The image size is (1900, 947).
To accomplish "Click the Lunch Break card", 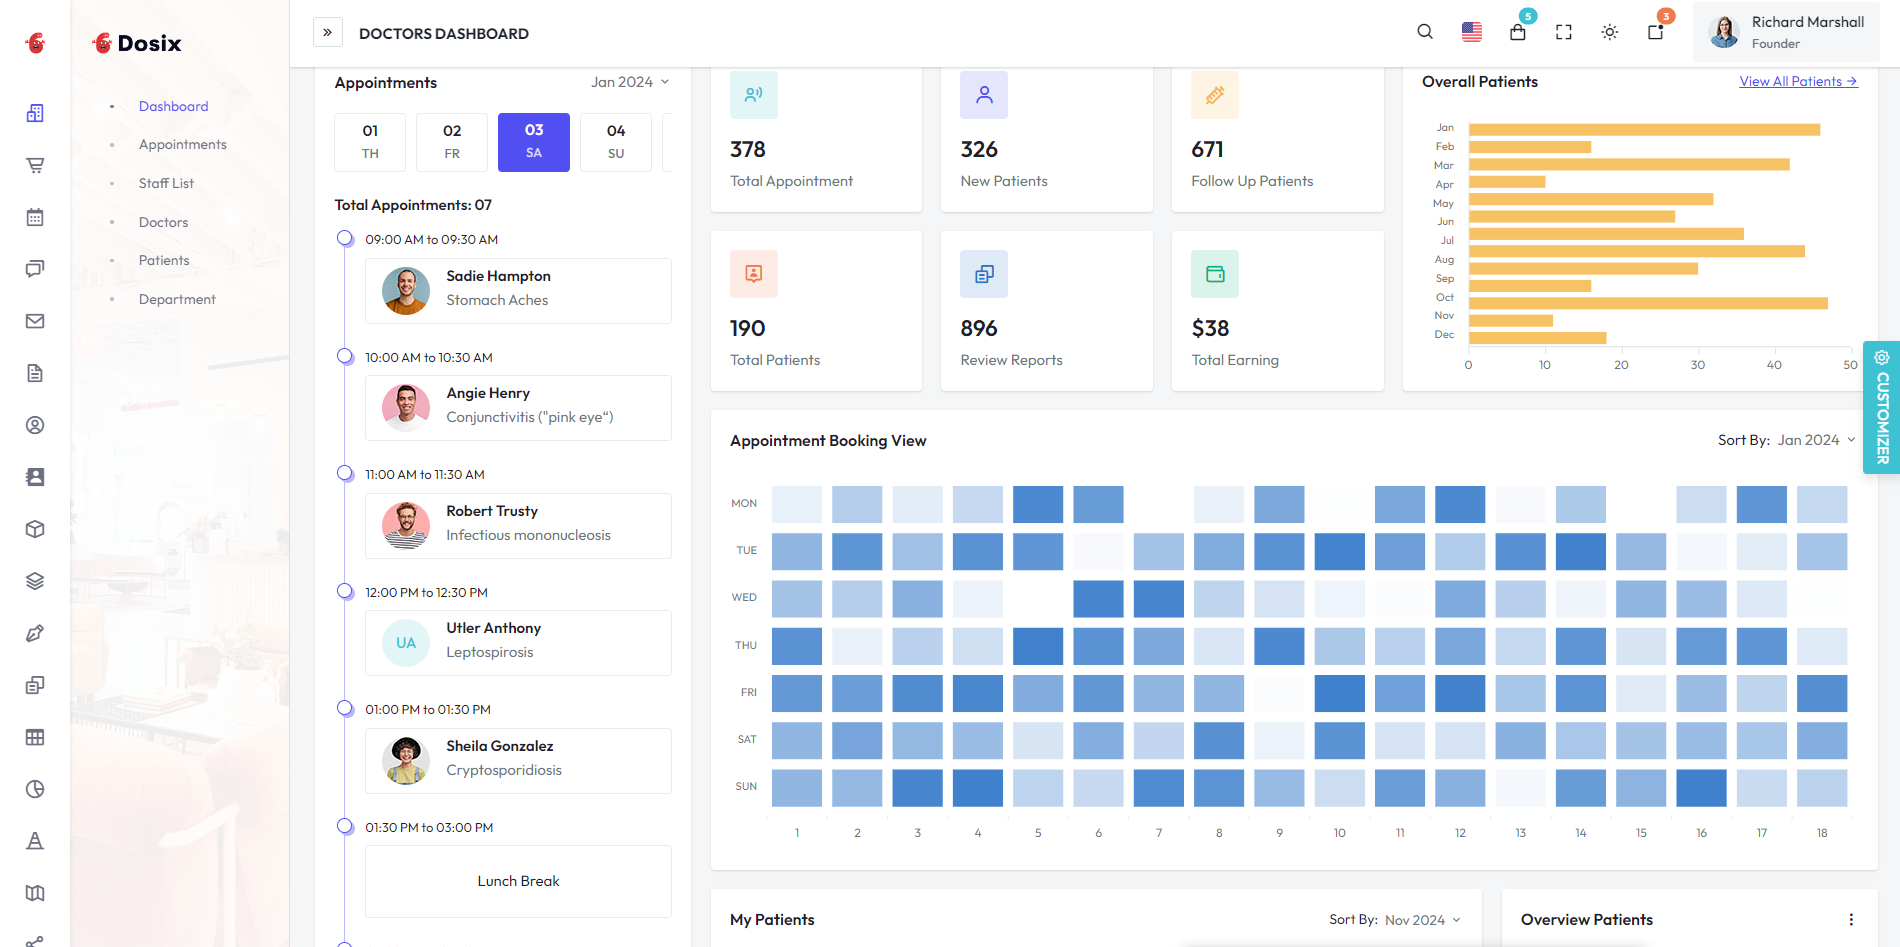I will coord(518,881).
